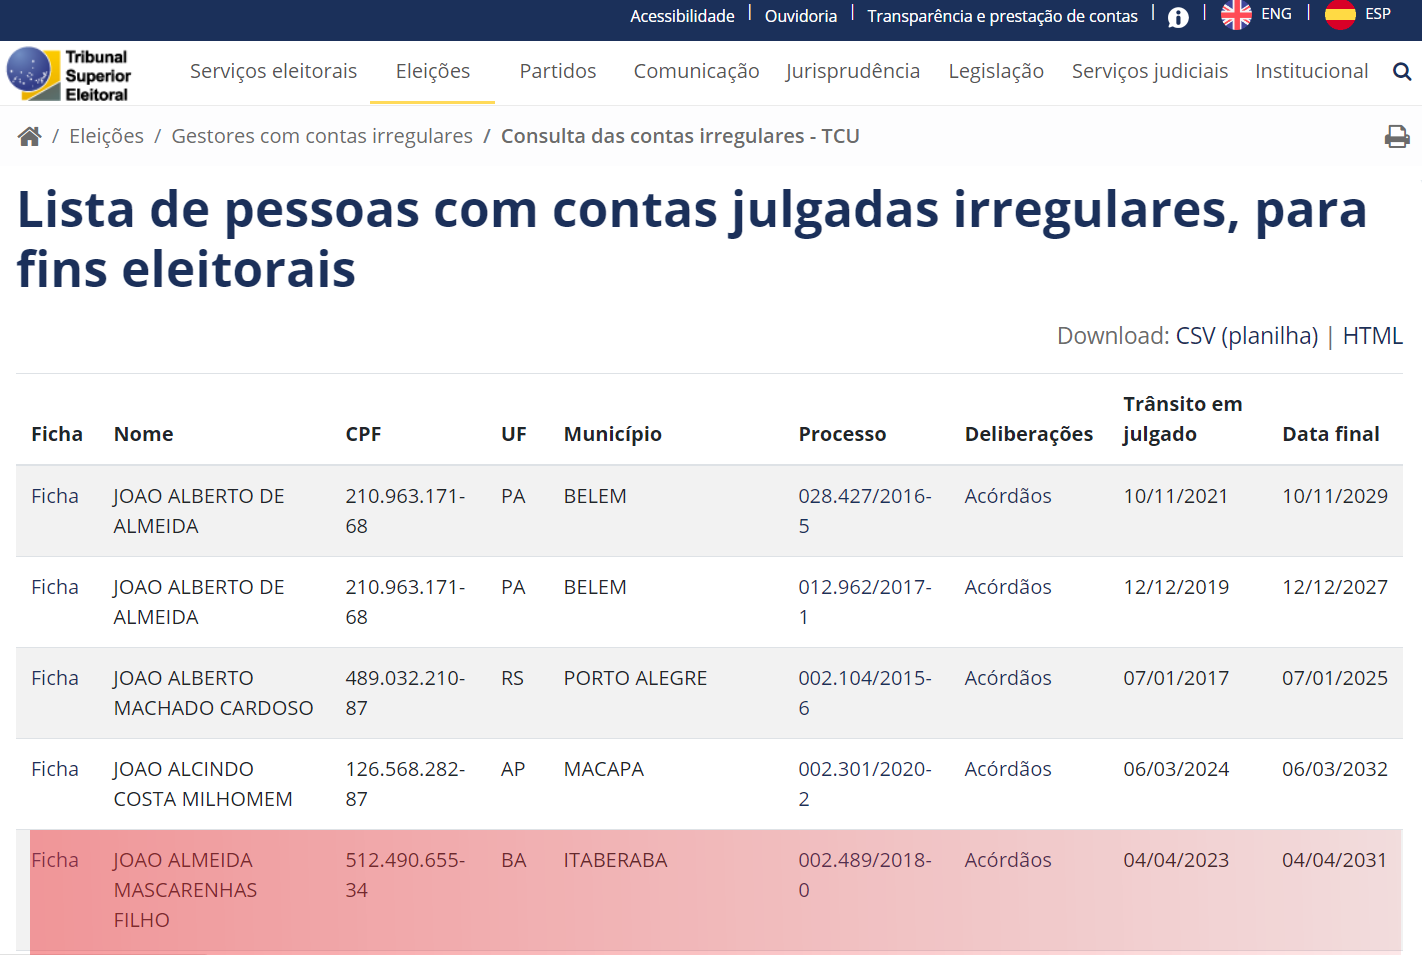The height and width of the screenshot is (955, 1423).
Task: Open Acórdãos for process 028.427/2016-5
Action: click(1008, 496)
